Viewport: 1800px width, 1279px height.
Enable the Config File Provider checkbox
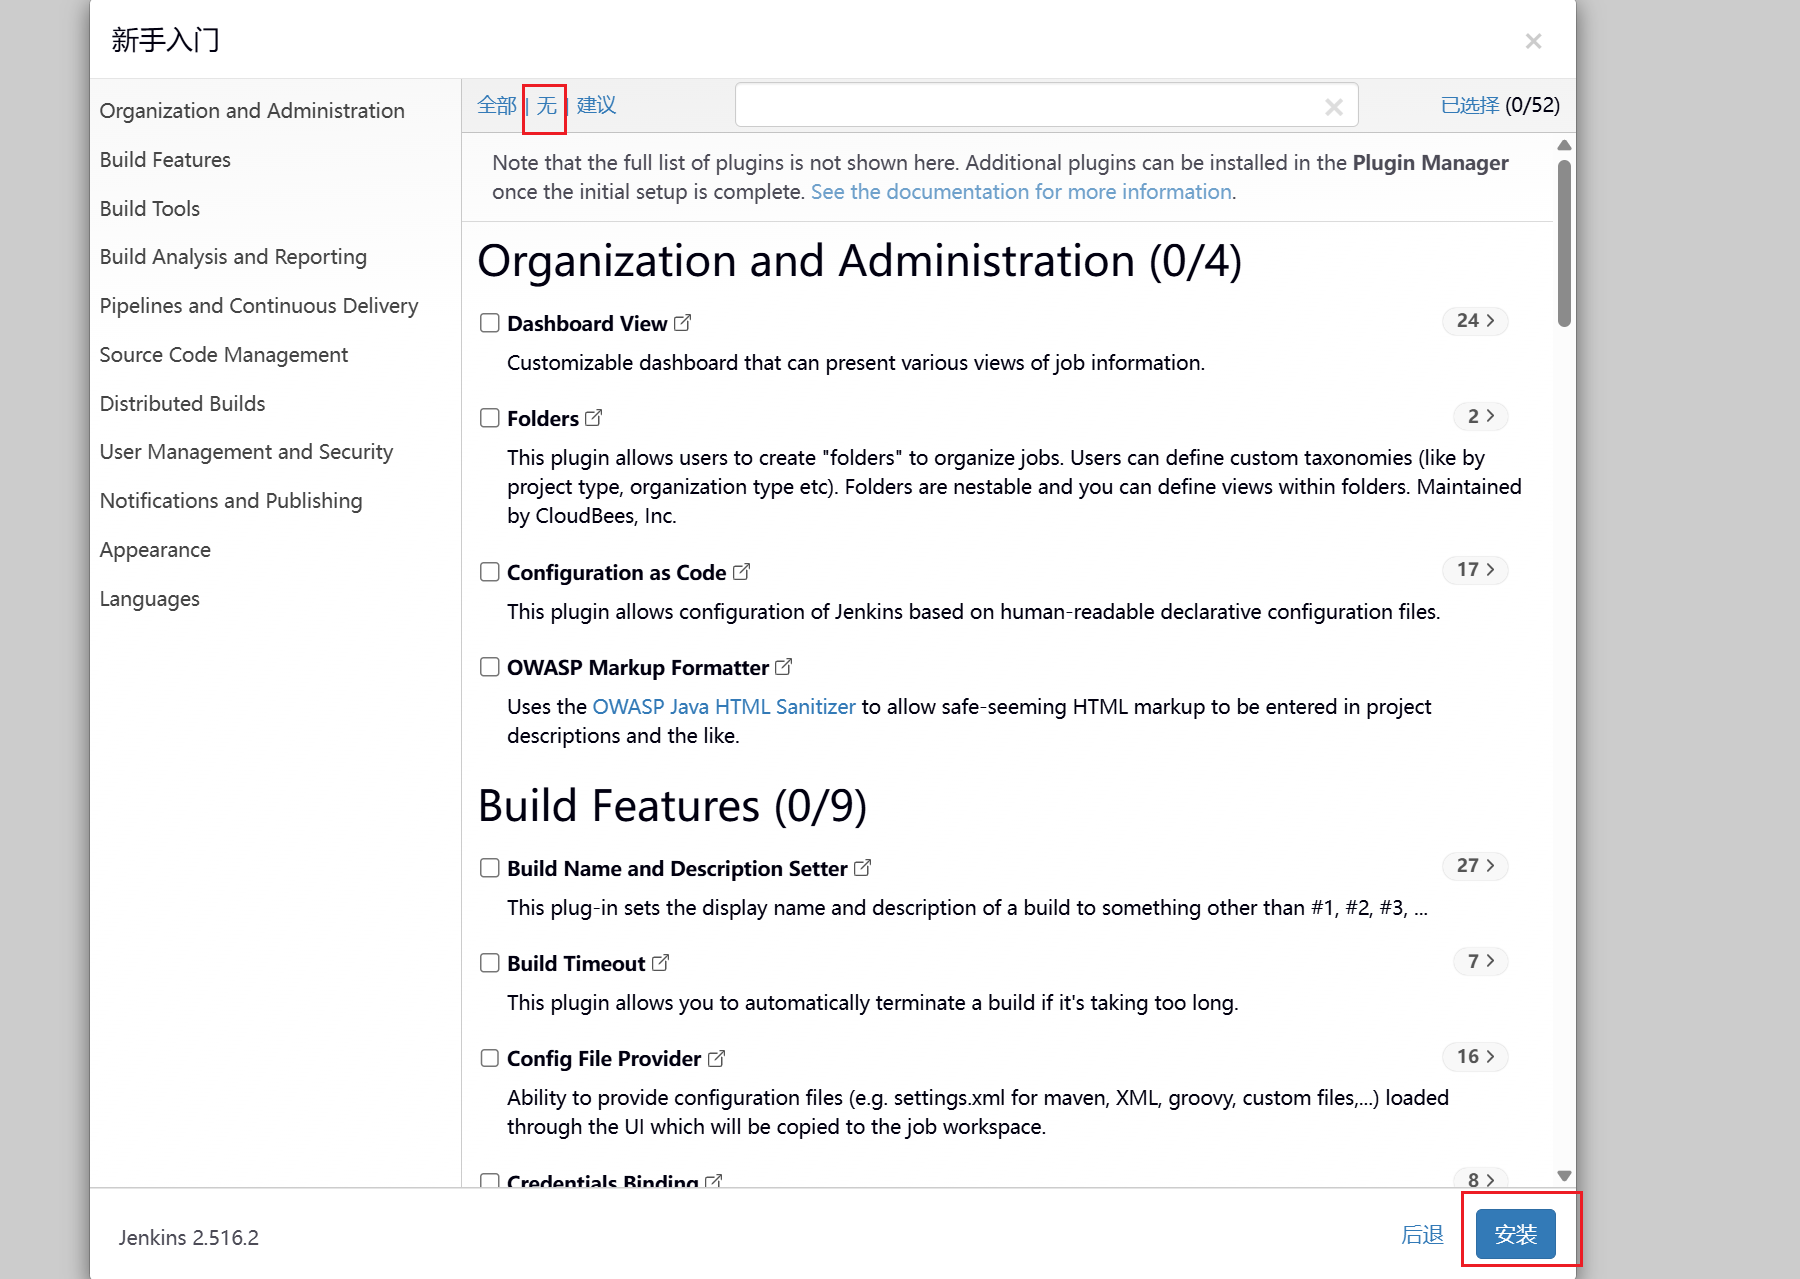pos(490,1058)
